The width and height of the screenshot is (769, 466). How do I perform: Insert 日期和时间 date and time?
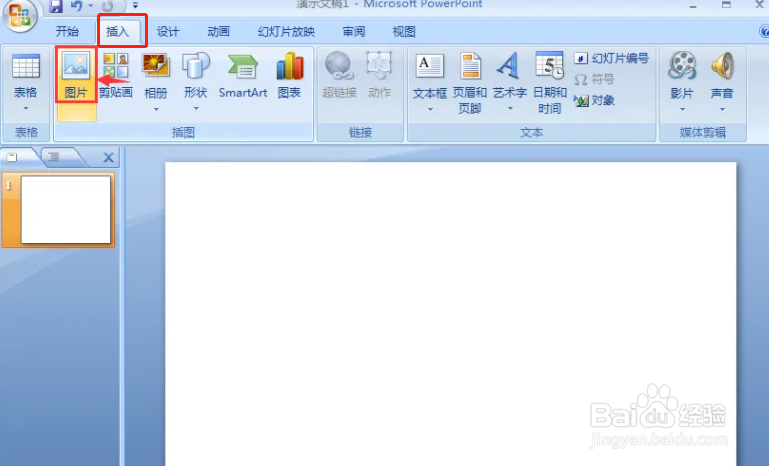tap(550, 83)
